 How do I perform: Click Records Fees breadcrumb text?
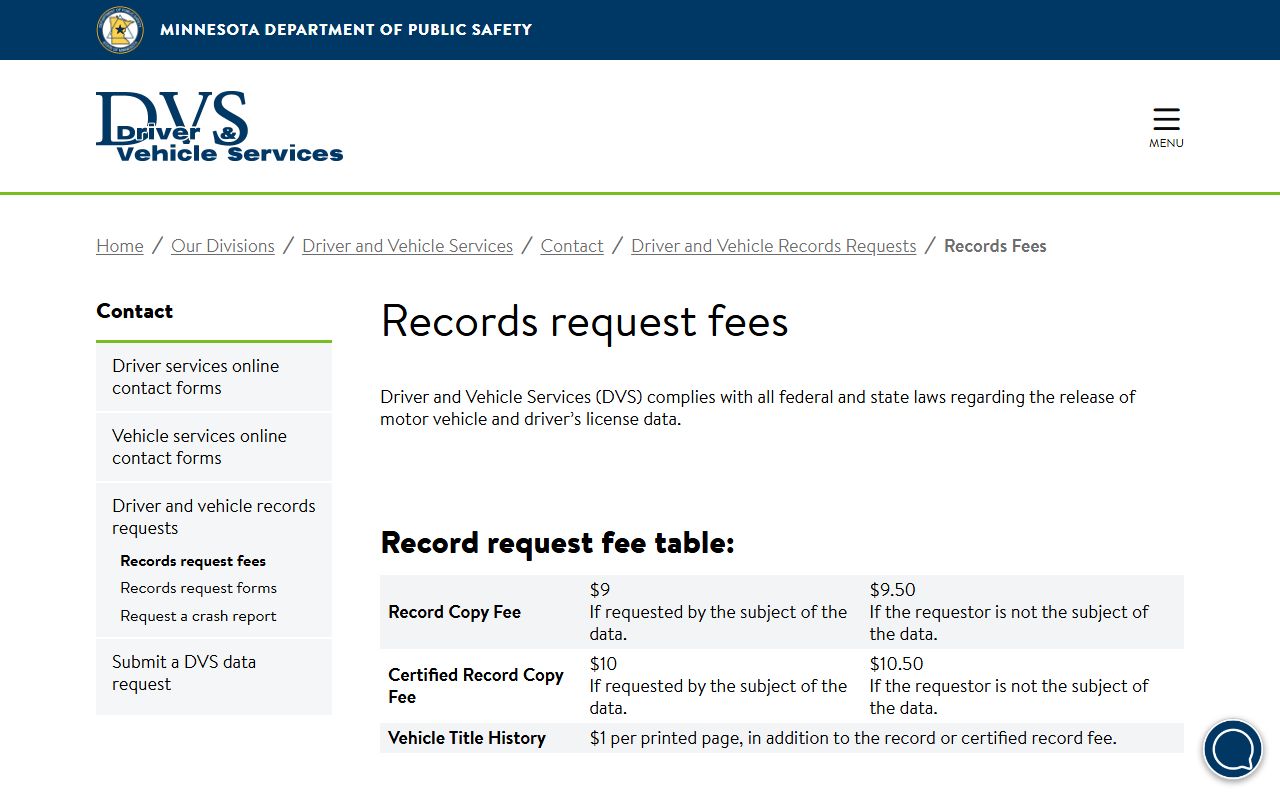click(995, 246)
